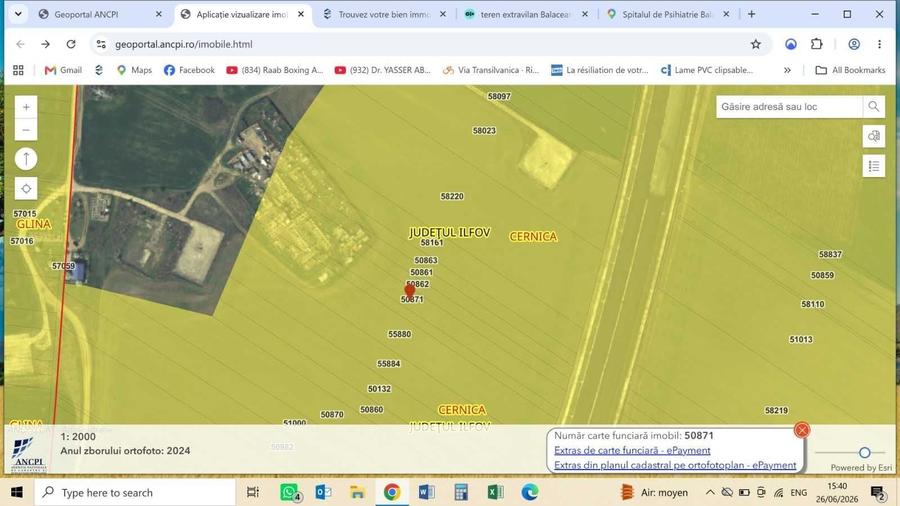Click parcel label 51013 on map
The image size is (900, 506).
click(801, 340)
